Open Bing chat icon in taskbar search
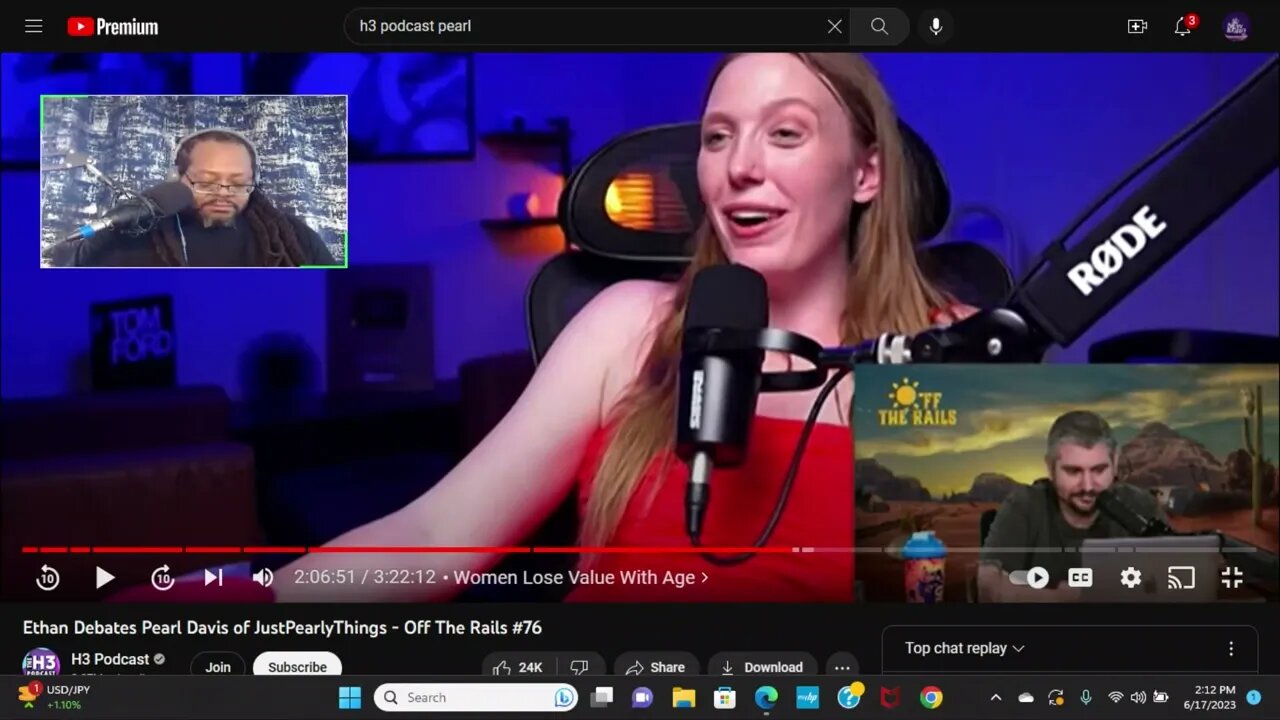Viewport: 1280px width, 720px height. [x=563, y=697]
